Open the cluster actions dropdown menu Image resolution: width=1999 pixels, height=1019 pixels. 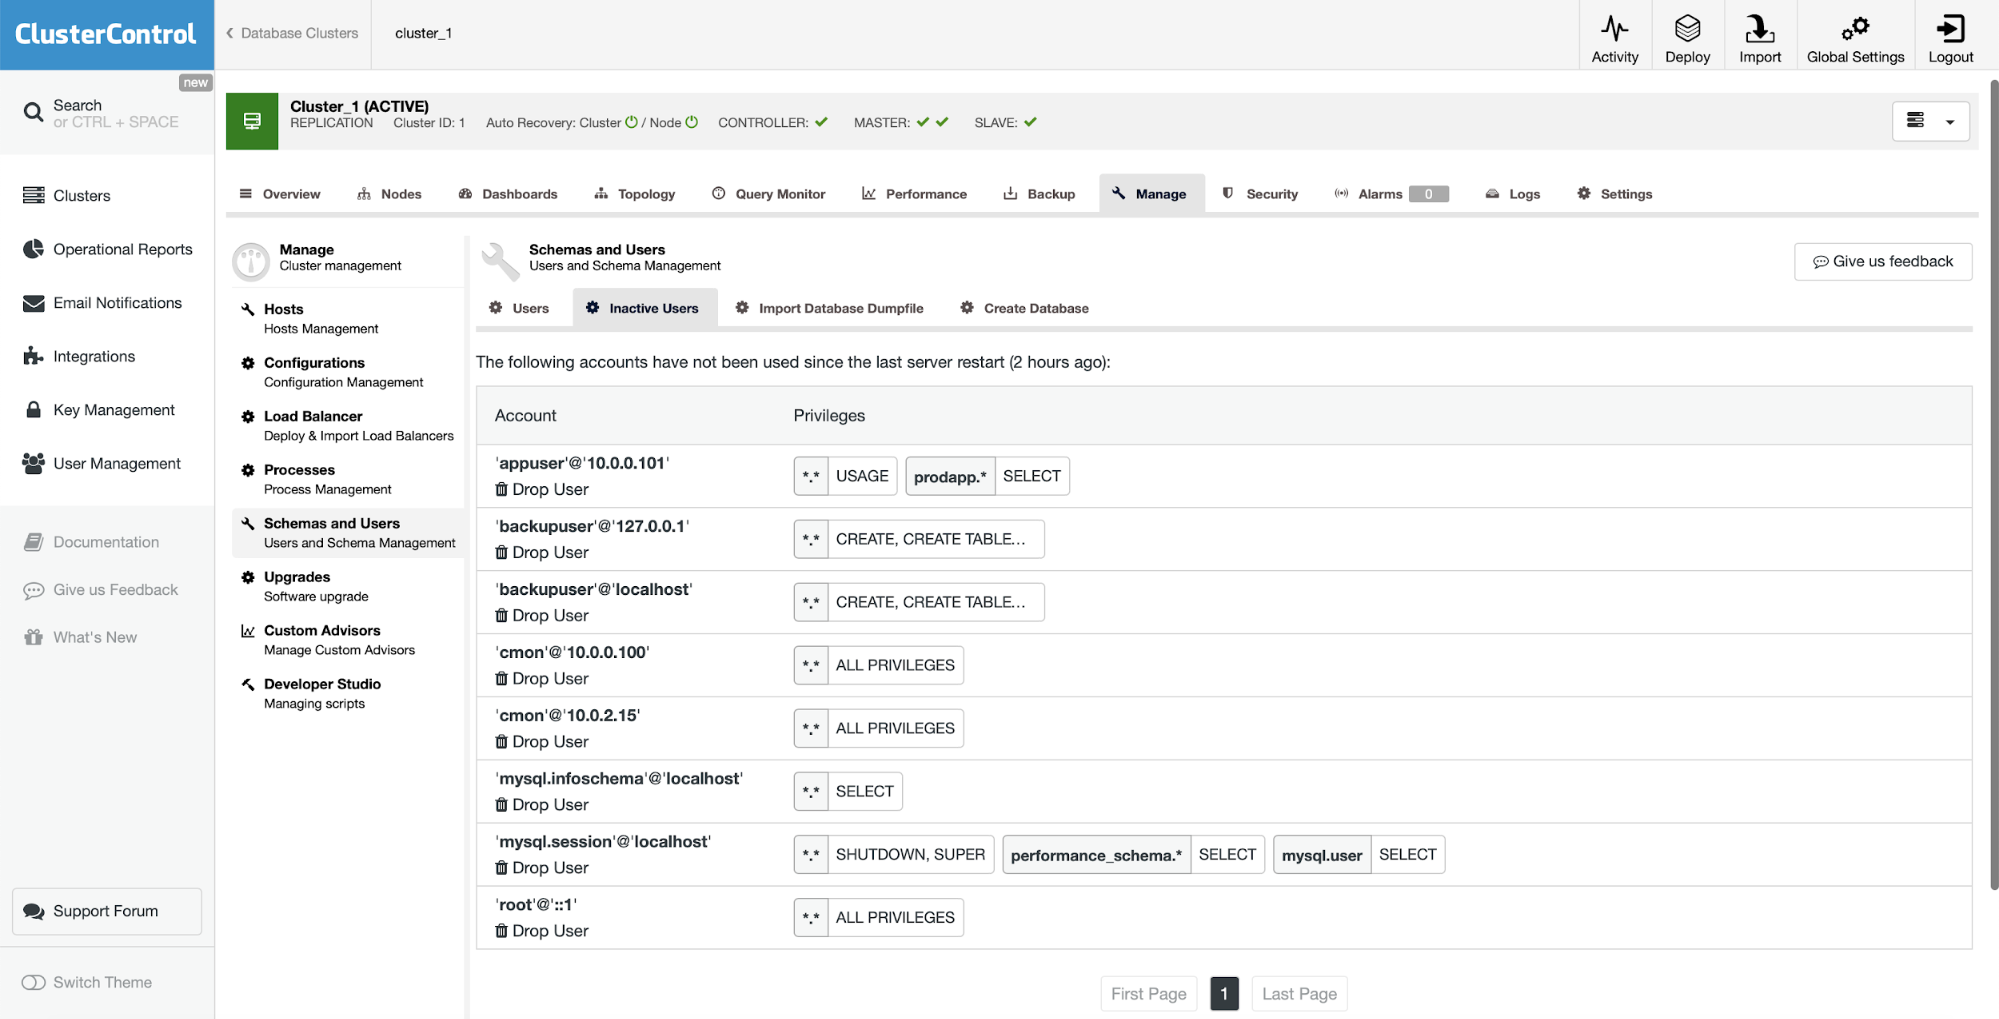click(1930, 121)
